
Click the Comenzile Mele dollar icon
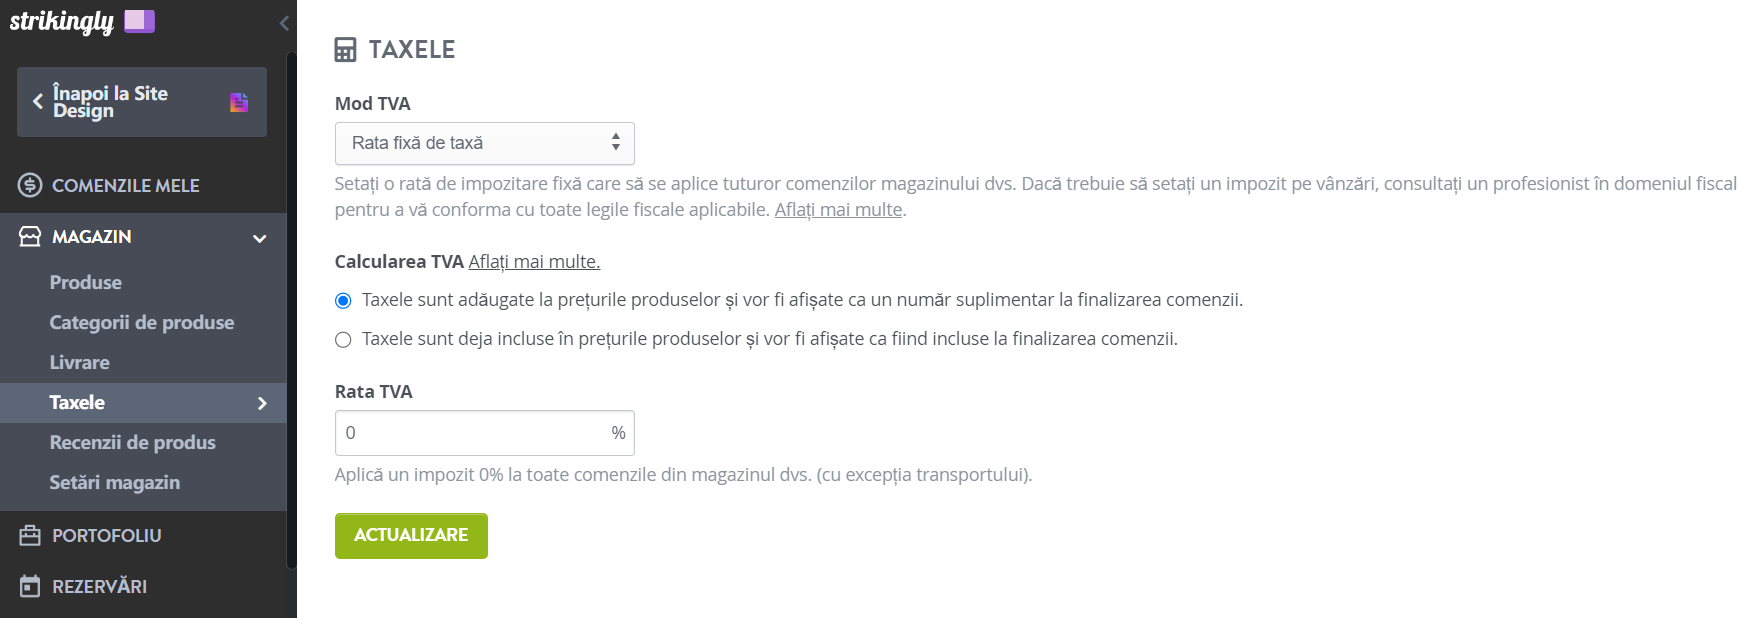coord(30,185)
